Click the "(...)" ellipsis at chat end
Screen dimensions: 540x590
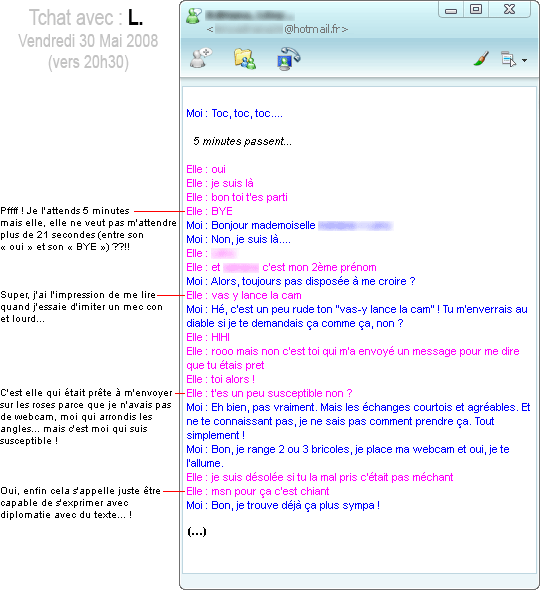coord(197,532)
